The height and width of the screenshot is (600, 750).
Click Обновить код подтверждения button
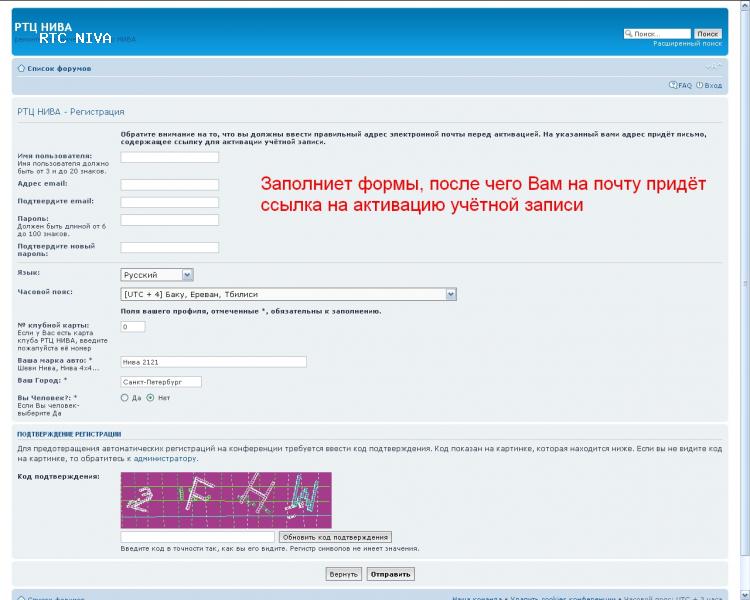(335, 537)
